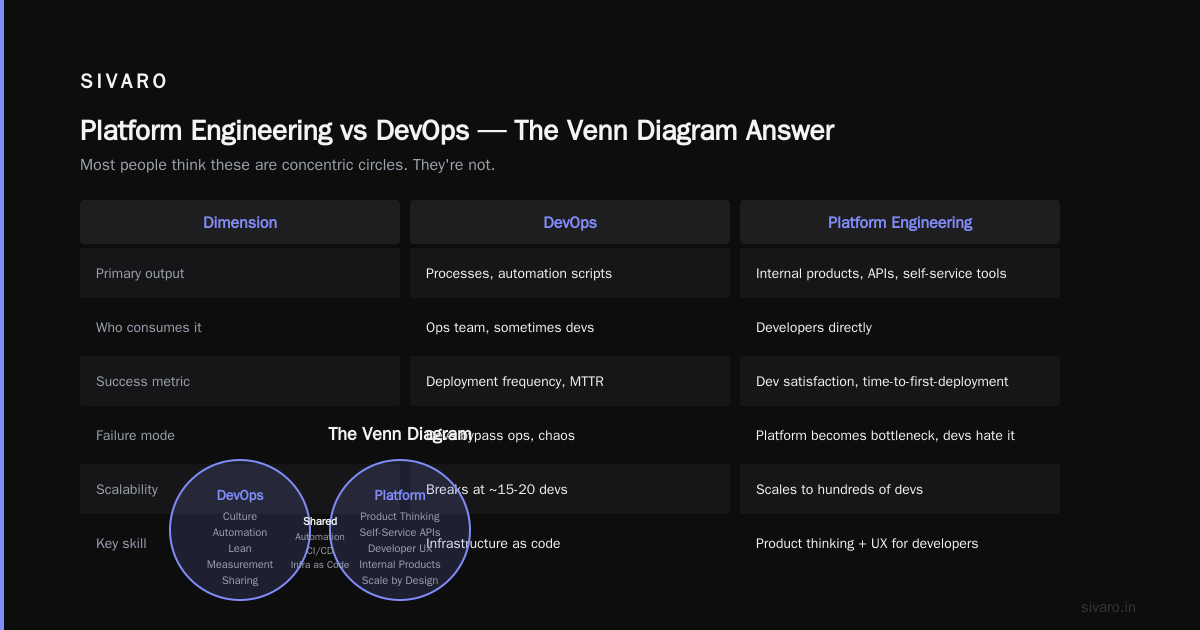Viewport: 1200px width, 630px height.
Task: Click 'Self-Service APIs' in the Platform circle
Action: point(400,532)
